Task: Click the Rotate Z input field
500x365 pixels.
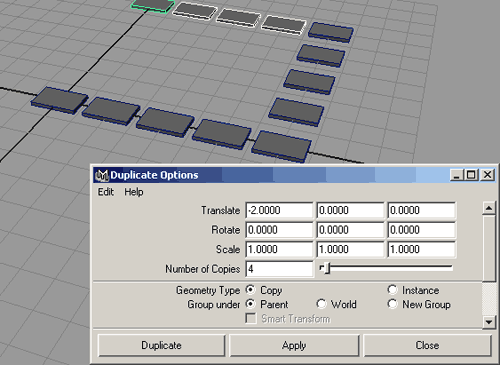Action: point(421,230)
